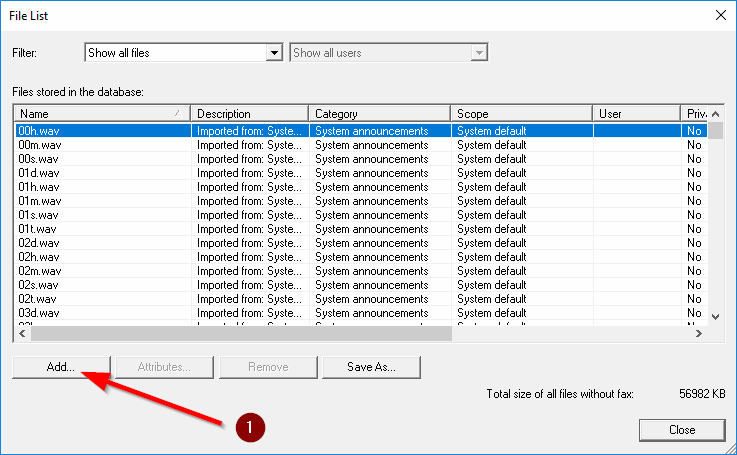
Task: Click the Remove button
Action: tap(268, 367)
